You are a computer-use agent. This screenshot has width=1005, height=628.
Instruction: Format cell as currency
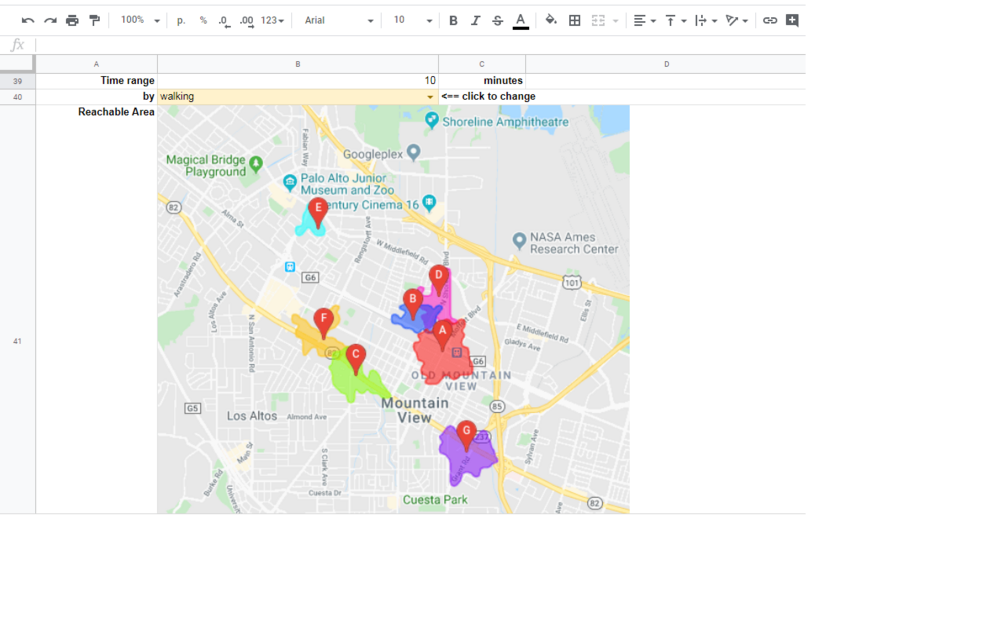[x=181, y=21]
